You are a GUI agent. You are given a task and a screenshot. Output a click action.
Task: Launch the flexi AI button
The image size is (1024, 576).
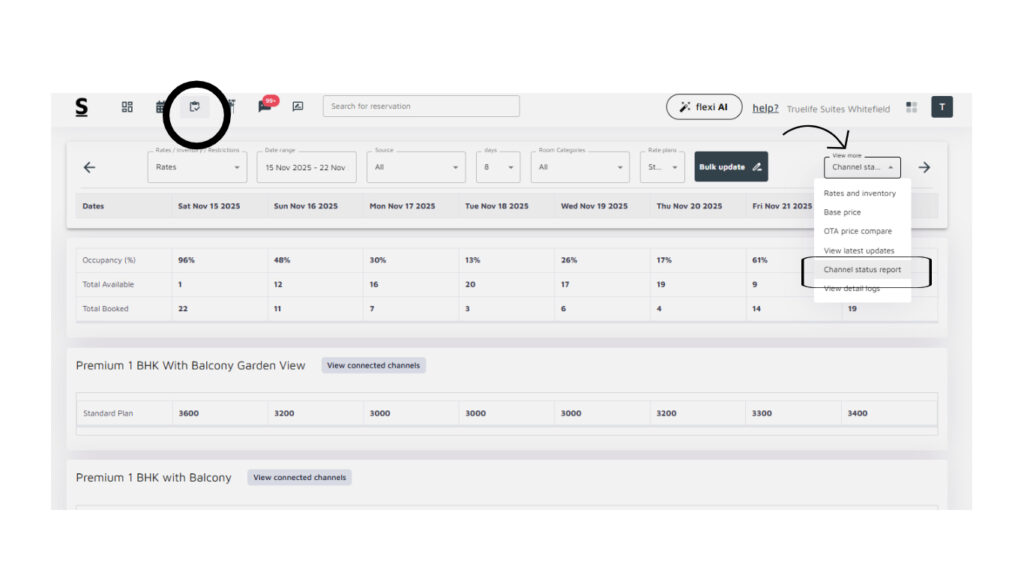pos(704,107)
